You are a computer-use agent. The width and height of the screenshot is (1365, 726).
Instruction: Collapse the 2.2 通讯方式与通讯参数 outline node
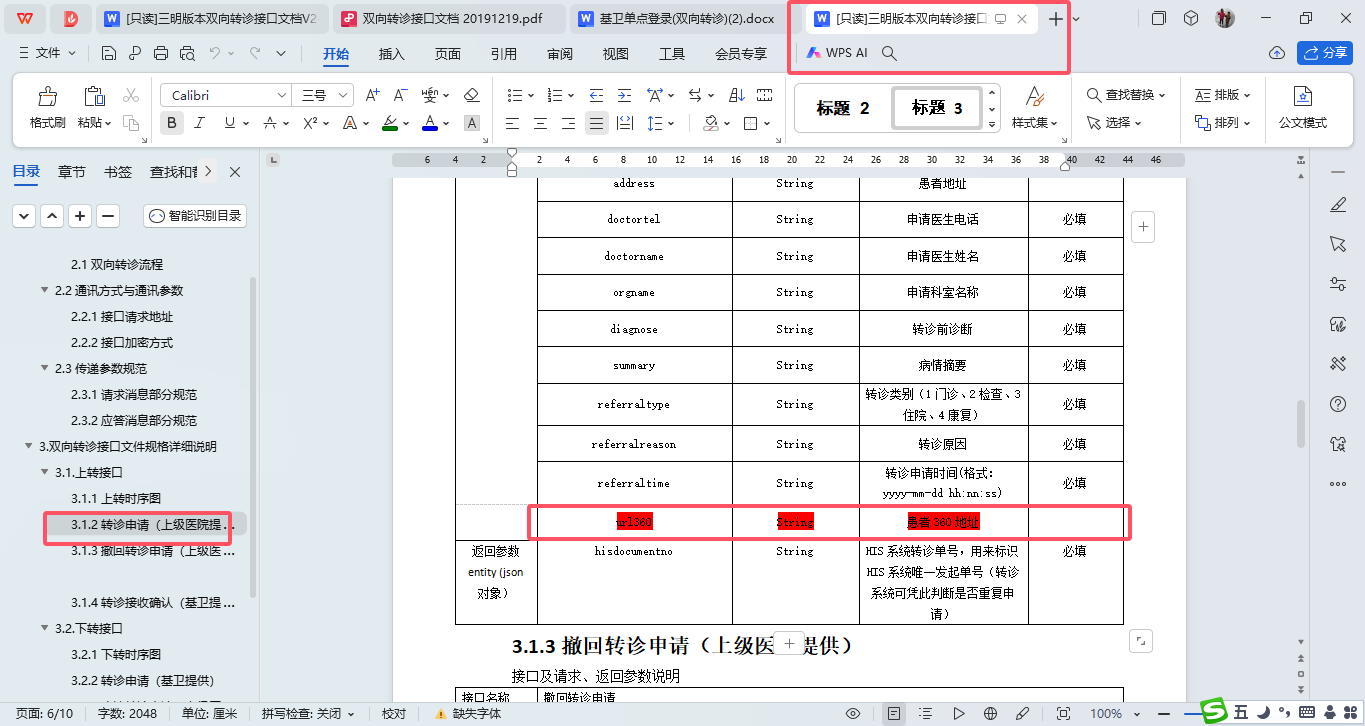44,290
